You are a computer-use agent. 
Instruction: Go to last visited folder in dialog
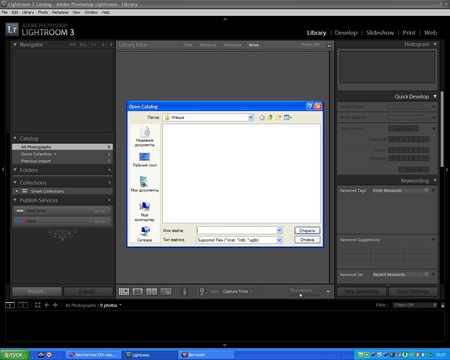coord(262,117)
